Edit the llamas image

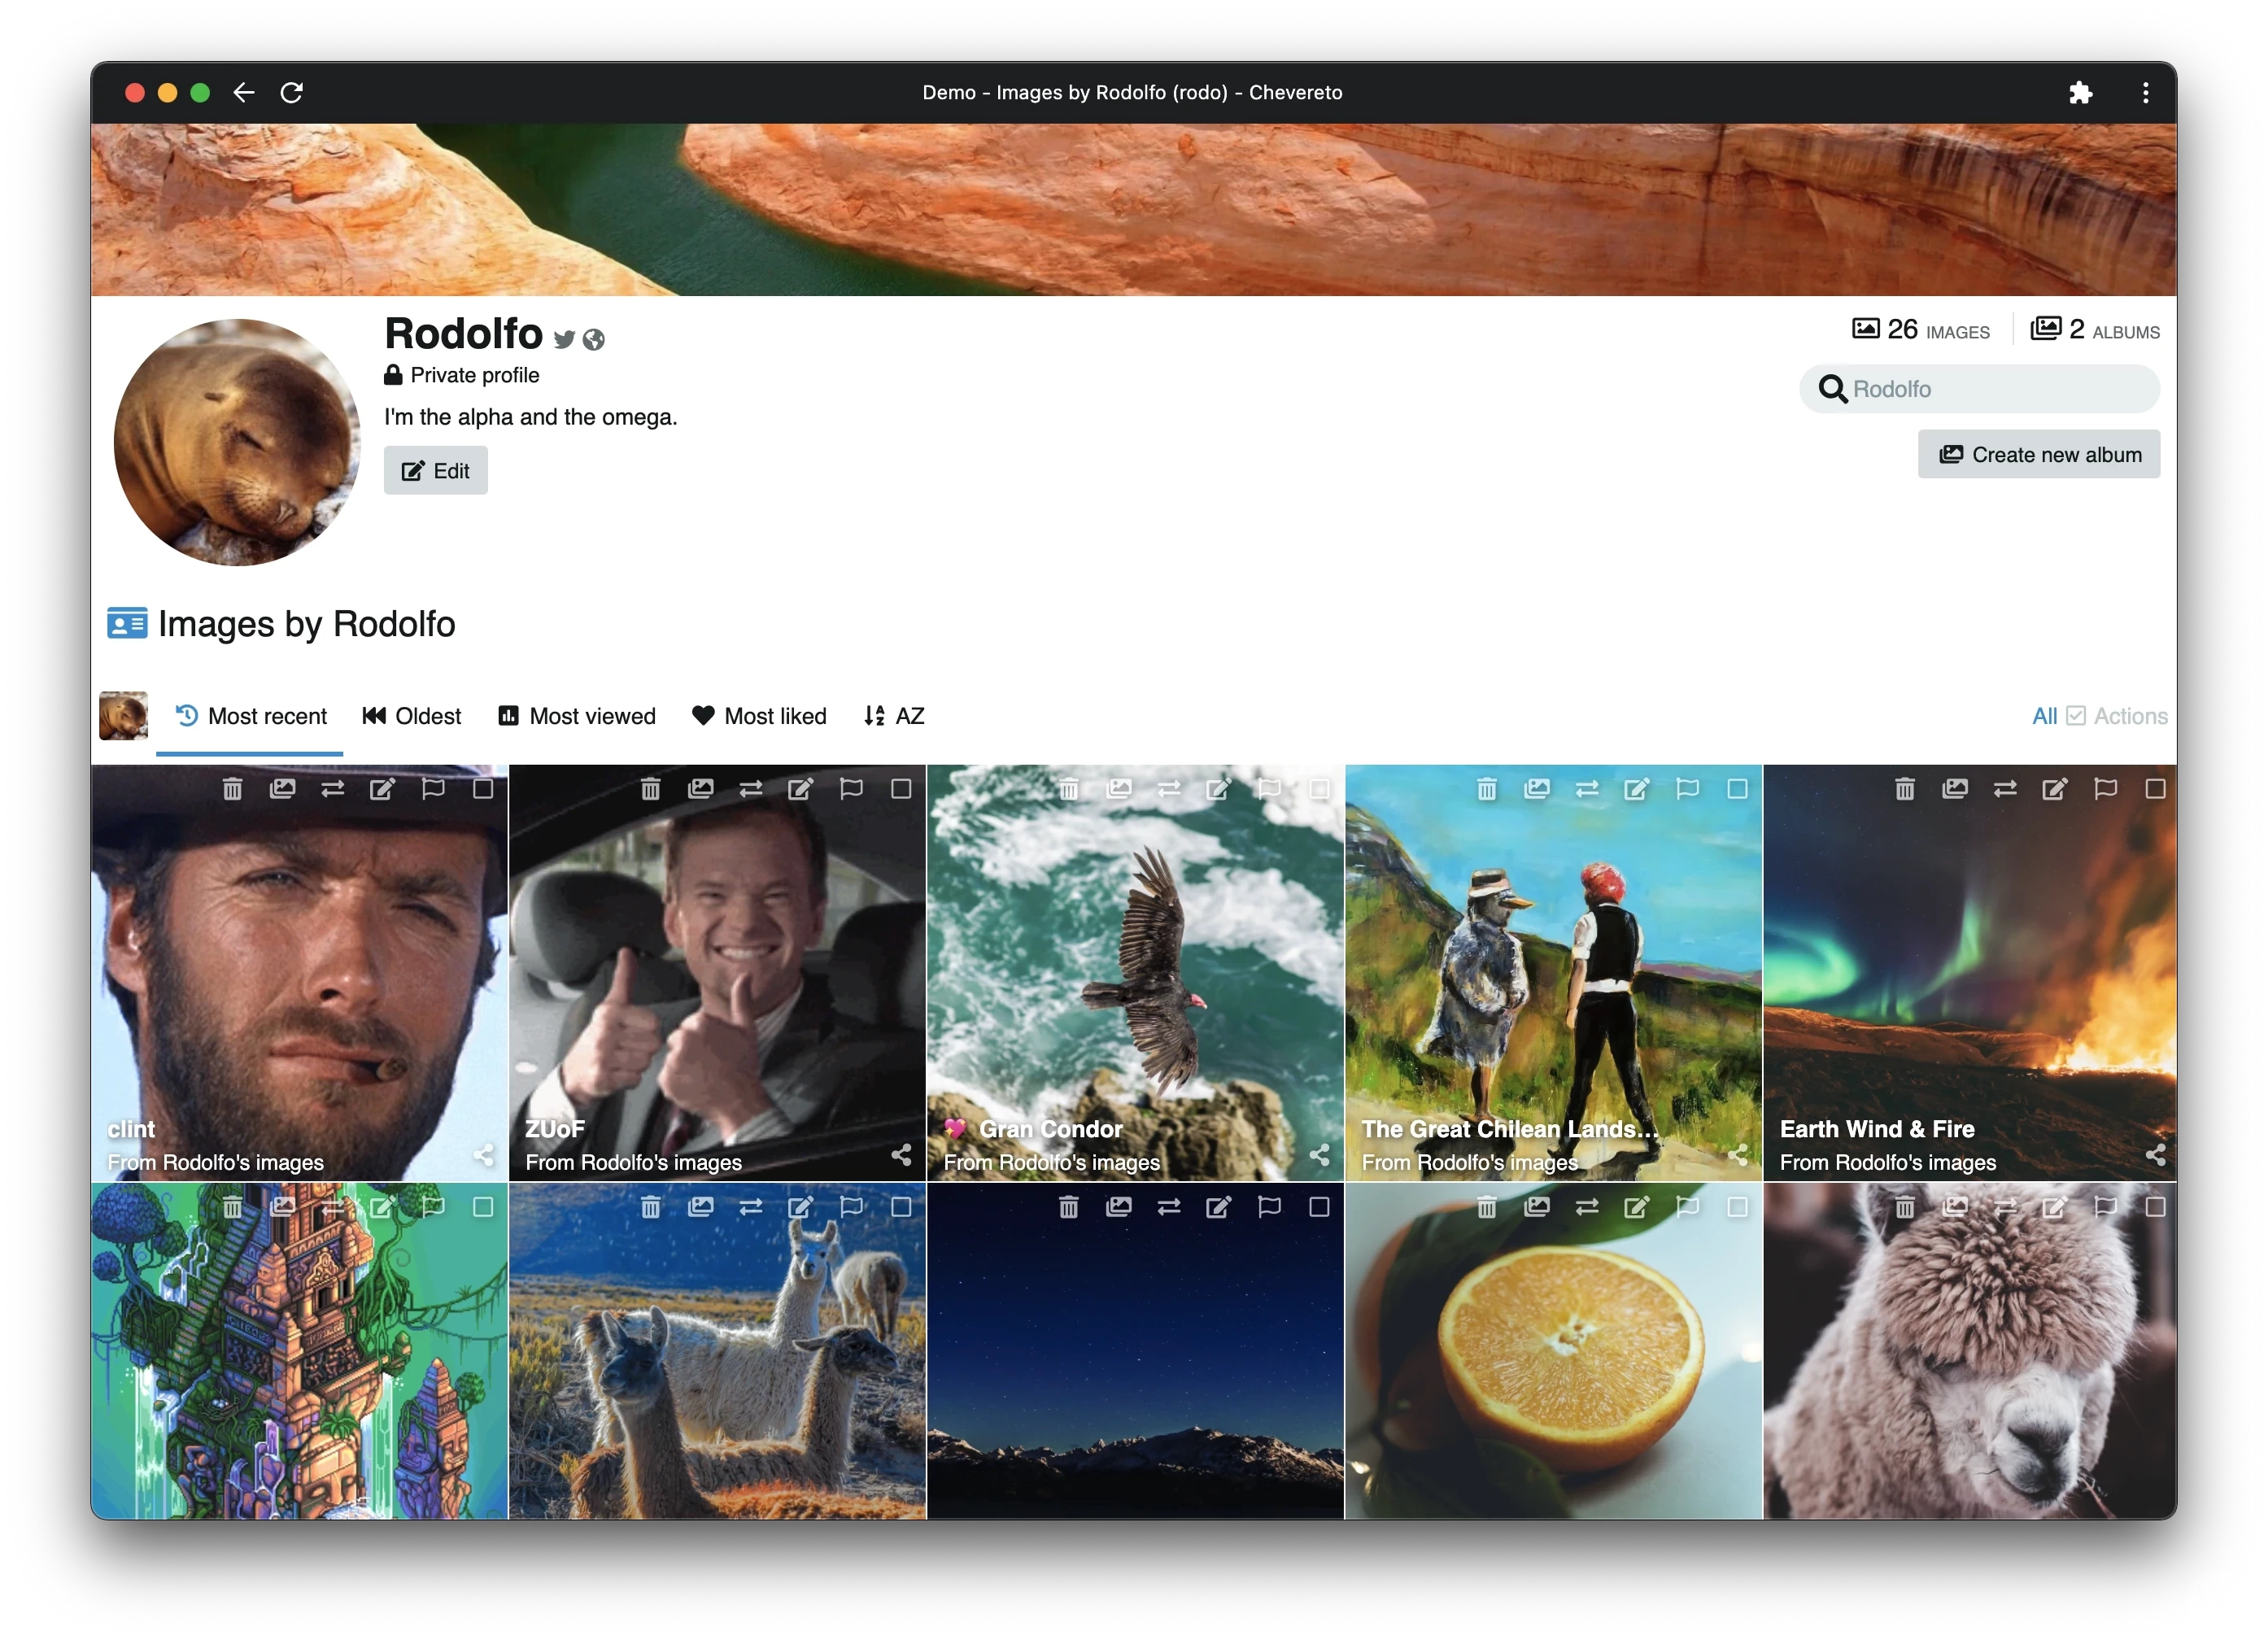point(801,1207)
